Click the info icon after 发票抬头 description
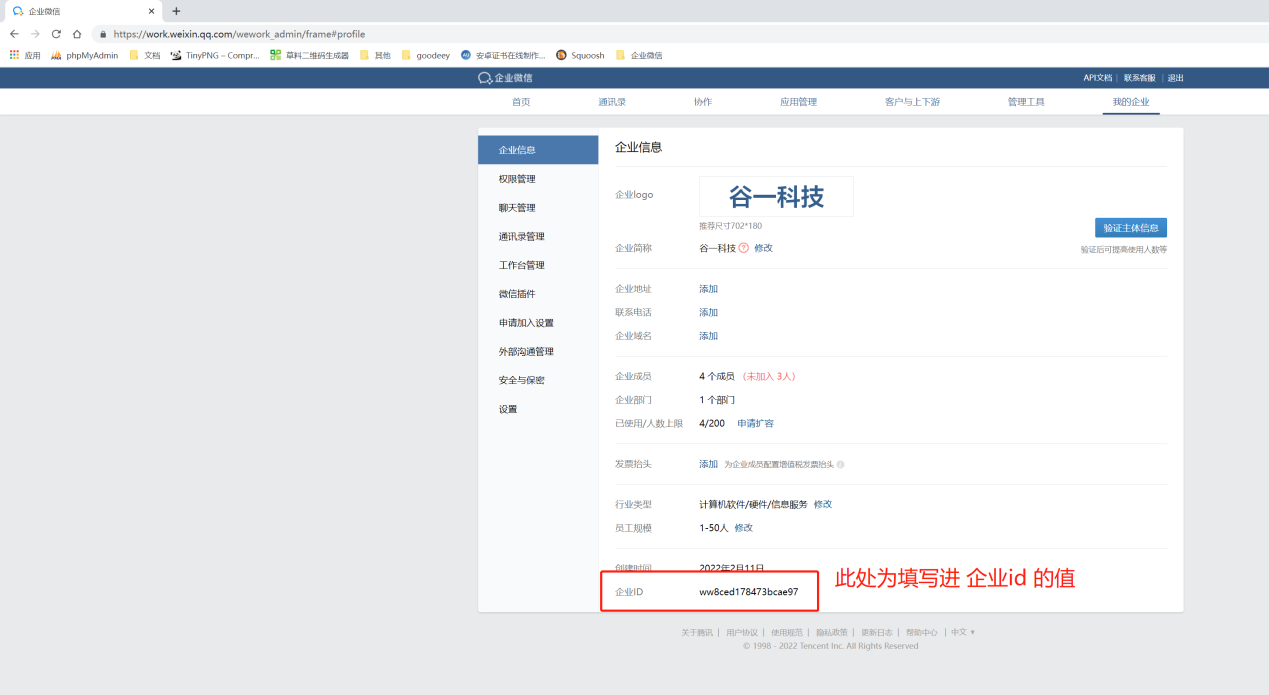The height and width of the screenshot is (695, 1269). 841,463
